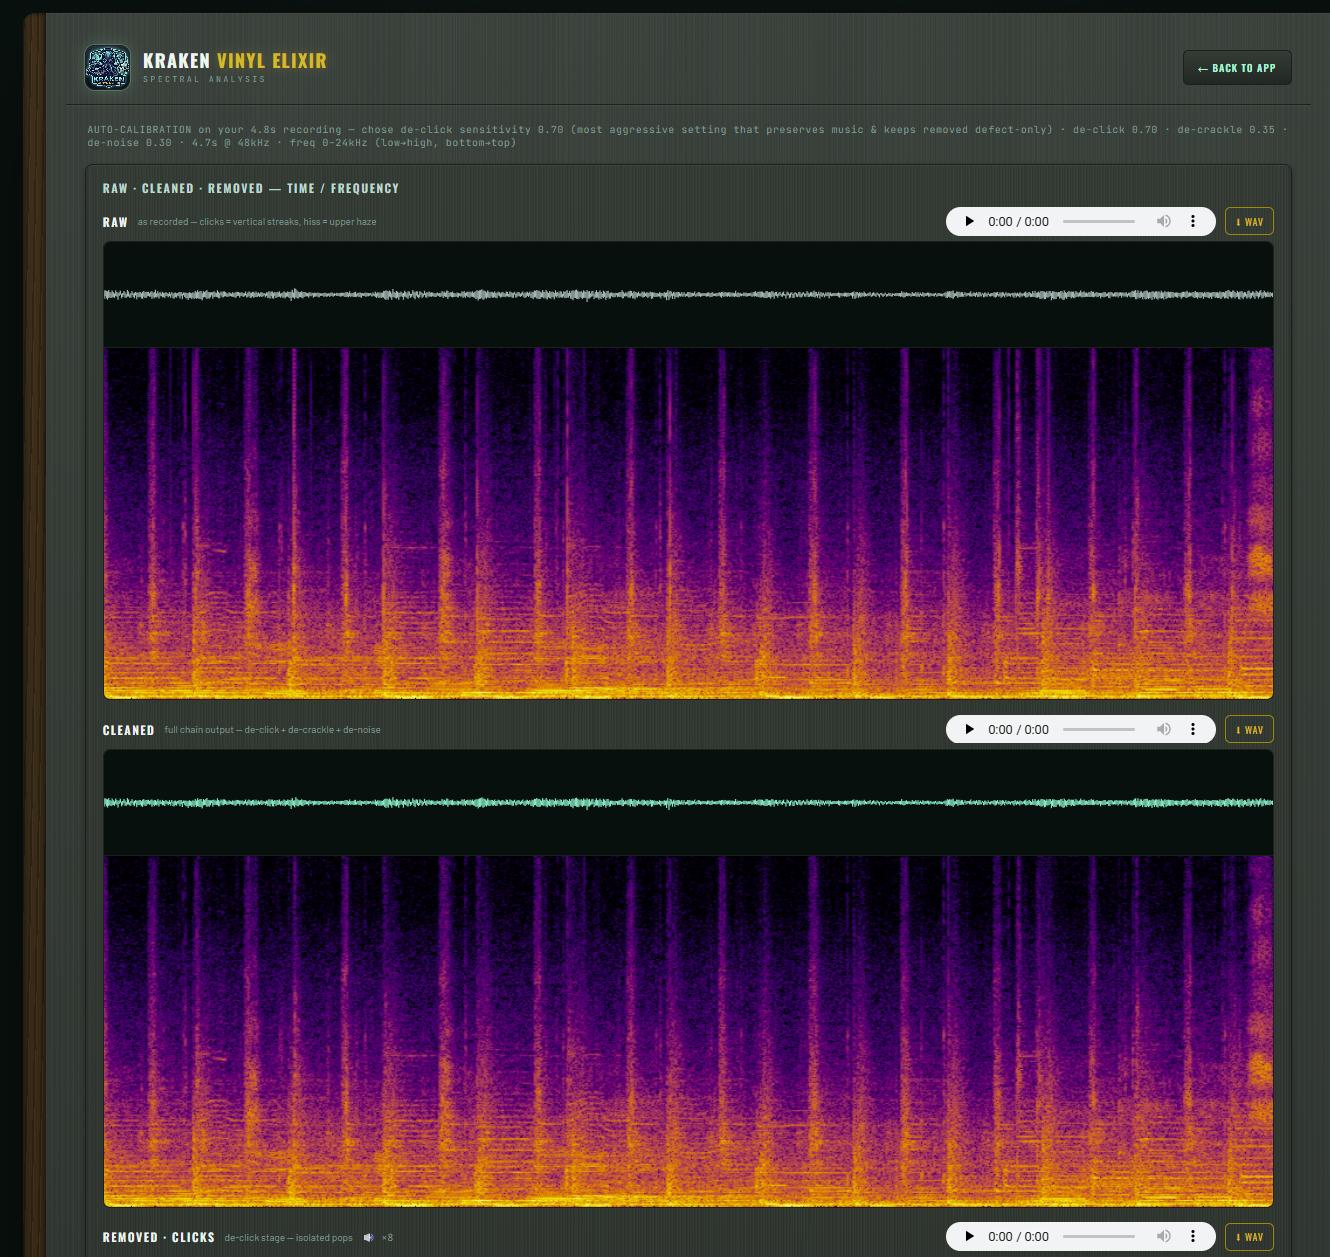The image size is (1330, 1257).
Task: Click the RAW spectrogram image
Action: [x=688, y=523]
